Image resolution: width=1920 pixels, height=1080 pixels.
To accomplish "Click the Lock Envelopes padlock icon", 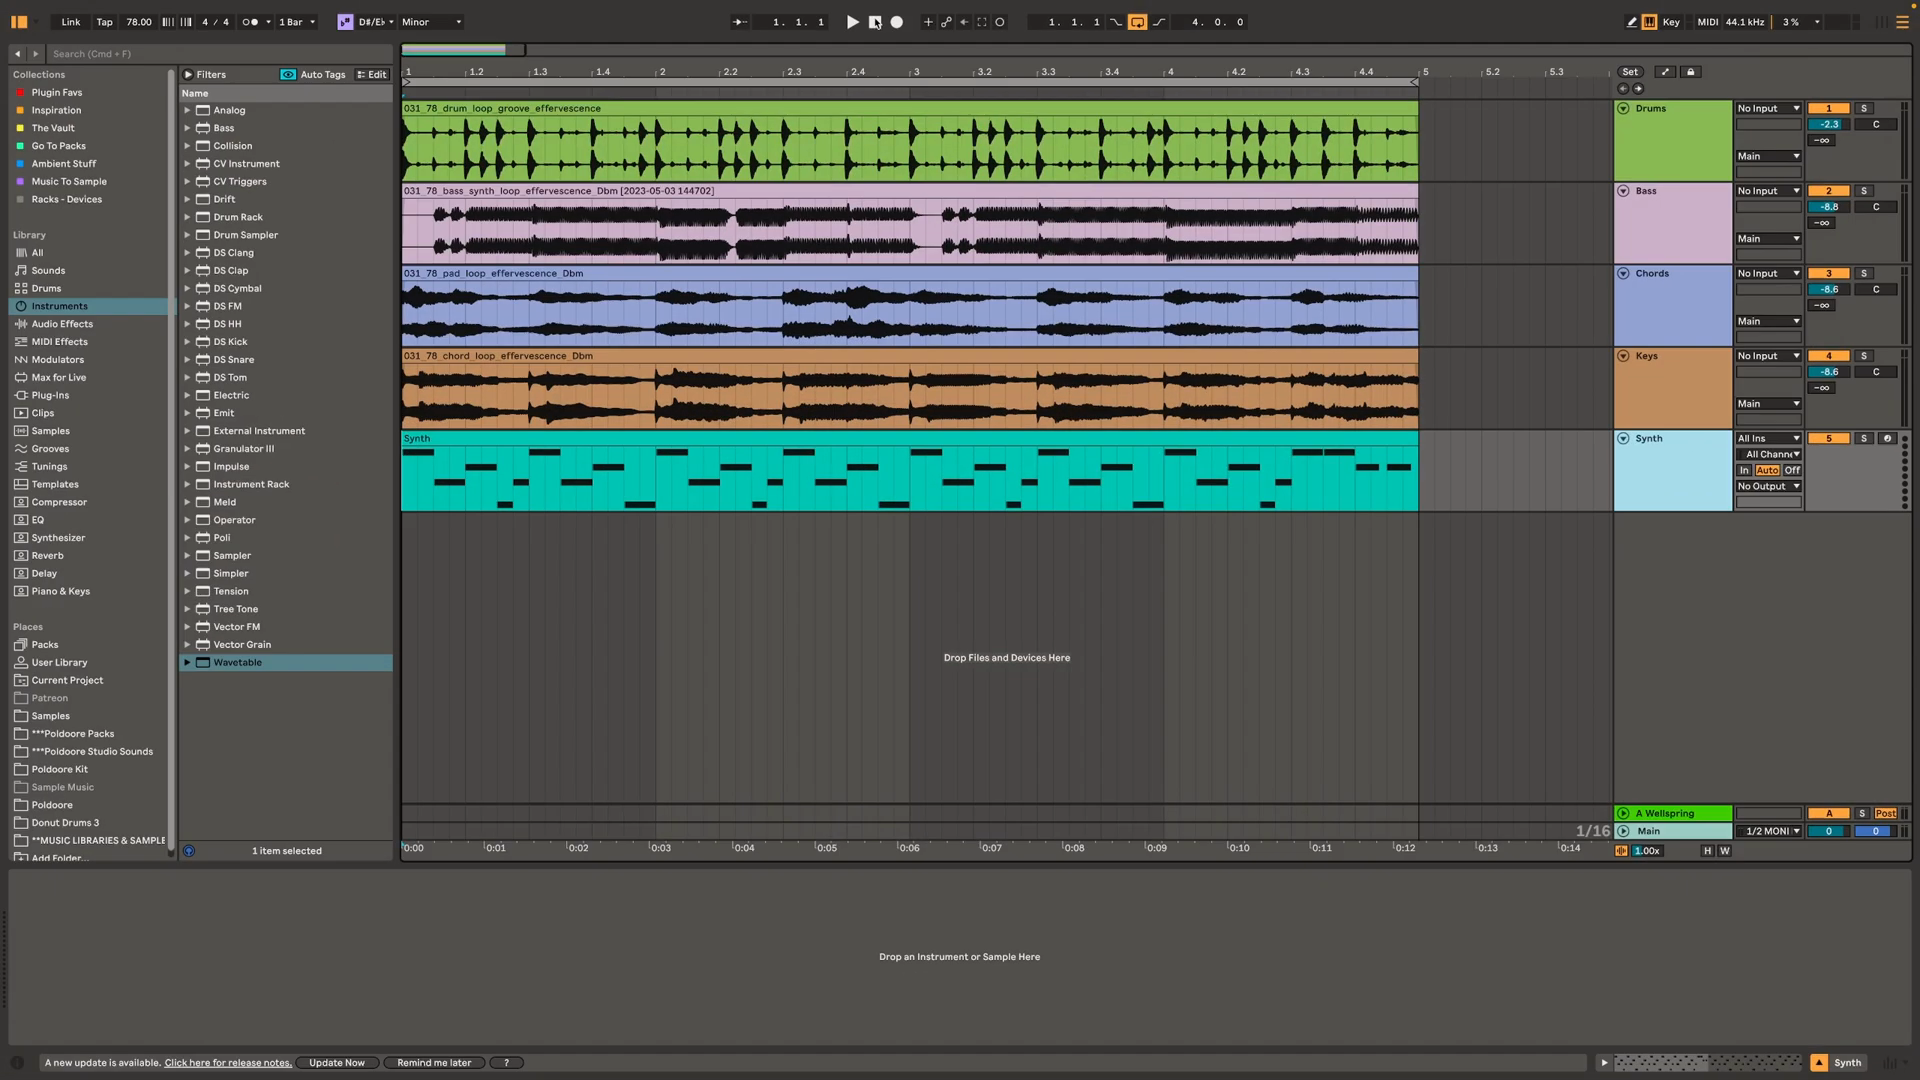I will pyautogui.click(x=1691, y=72).
